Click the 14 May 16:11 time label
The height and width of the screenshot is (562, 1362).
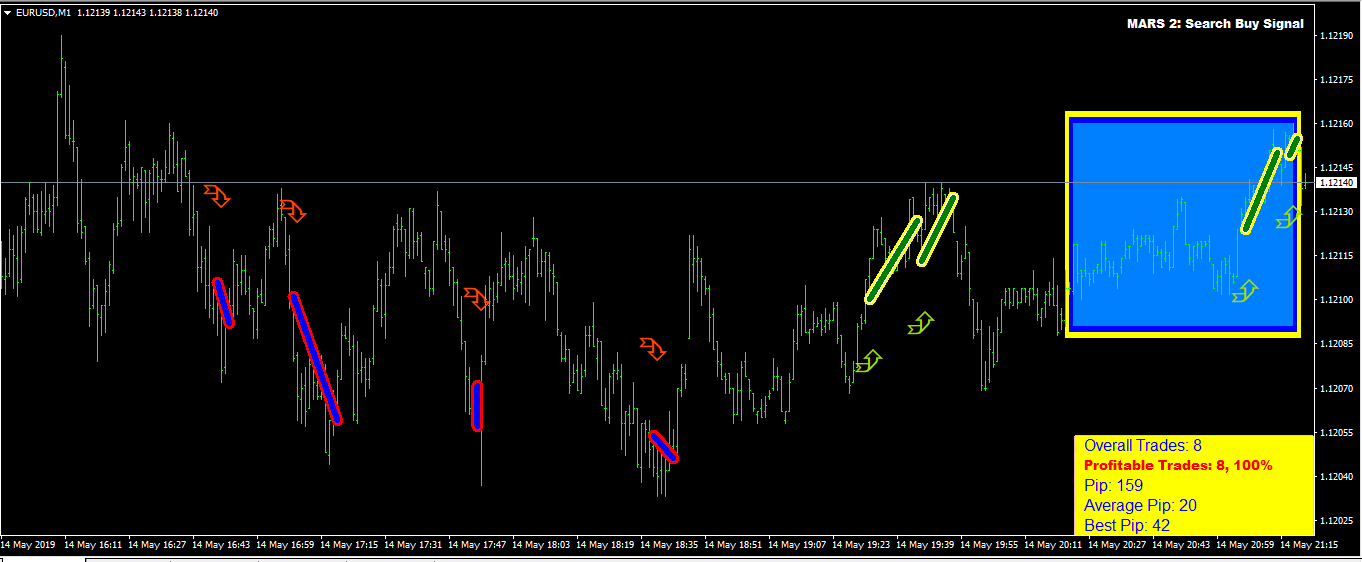pos(93,546)
